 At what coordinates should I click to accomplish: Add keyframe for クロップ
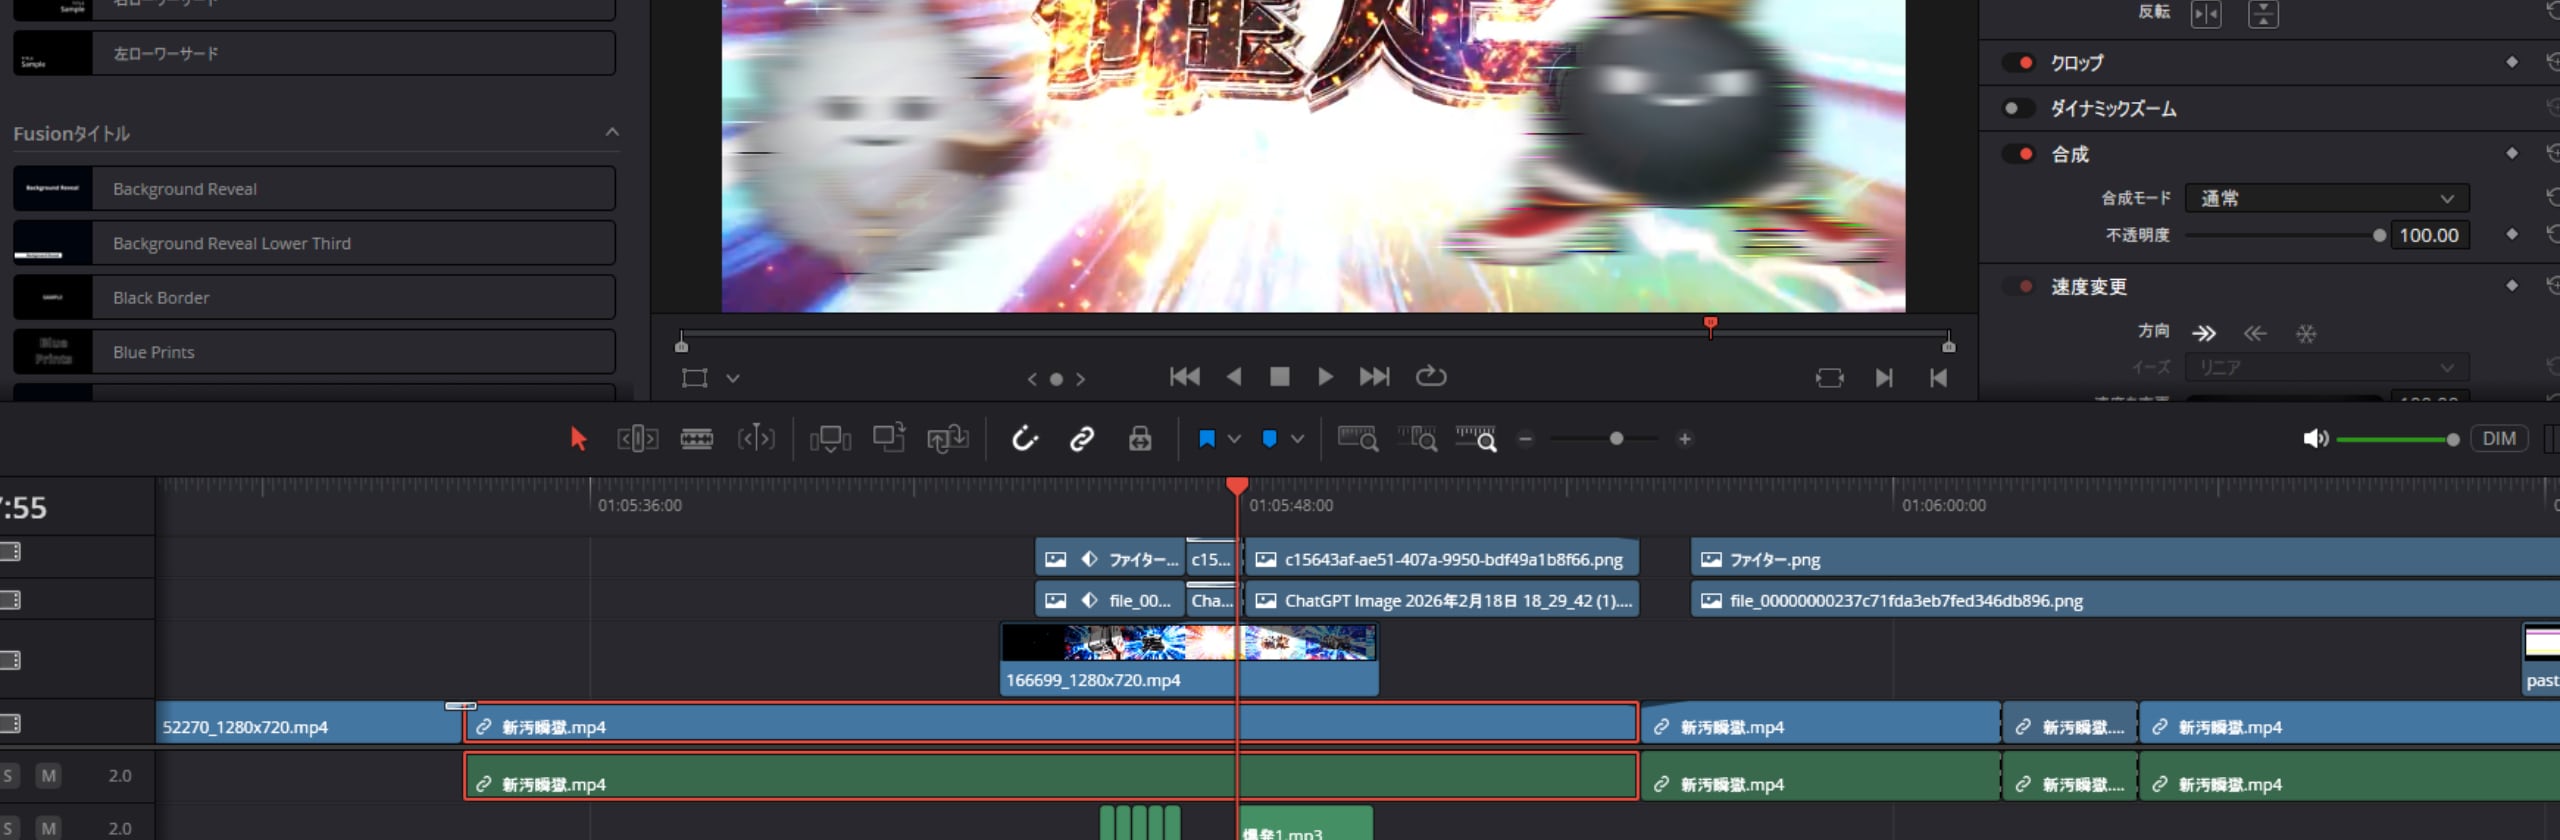coord(2512,62)
